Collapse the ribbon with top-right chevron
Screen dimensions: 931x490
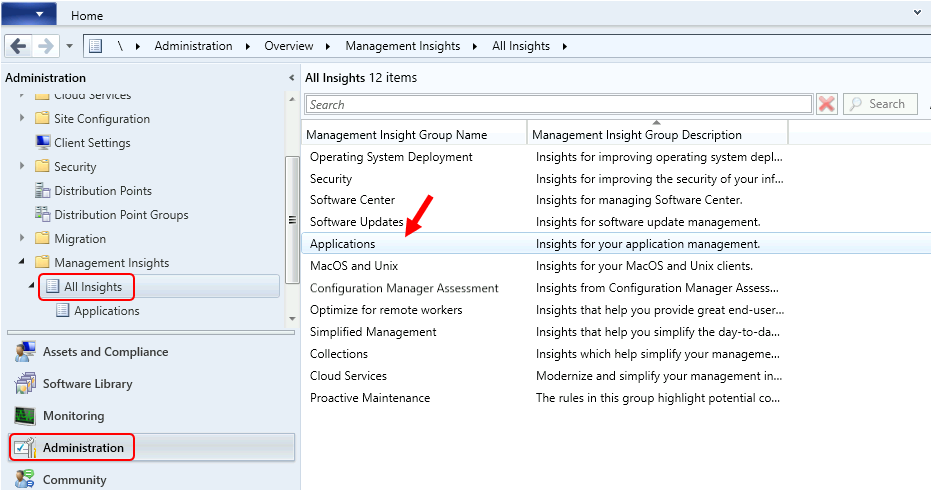[x=917, y=12]
